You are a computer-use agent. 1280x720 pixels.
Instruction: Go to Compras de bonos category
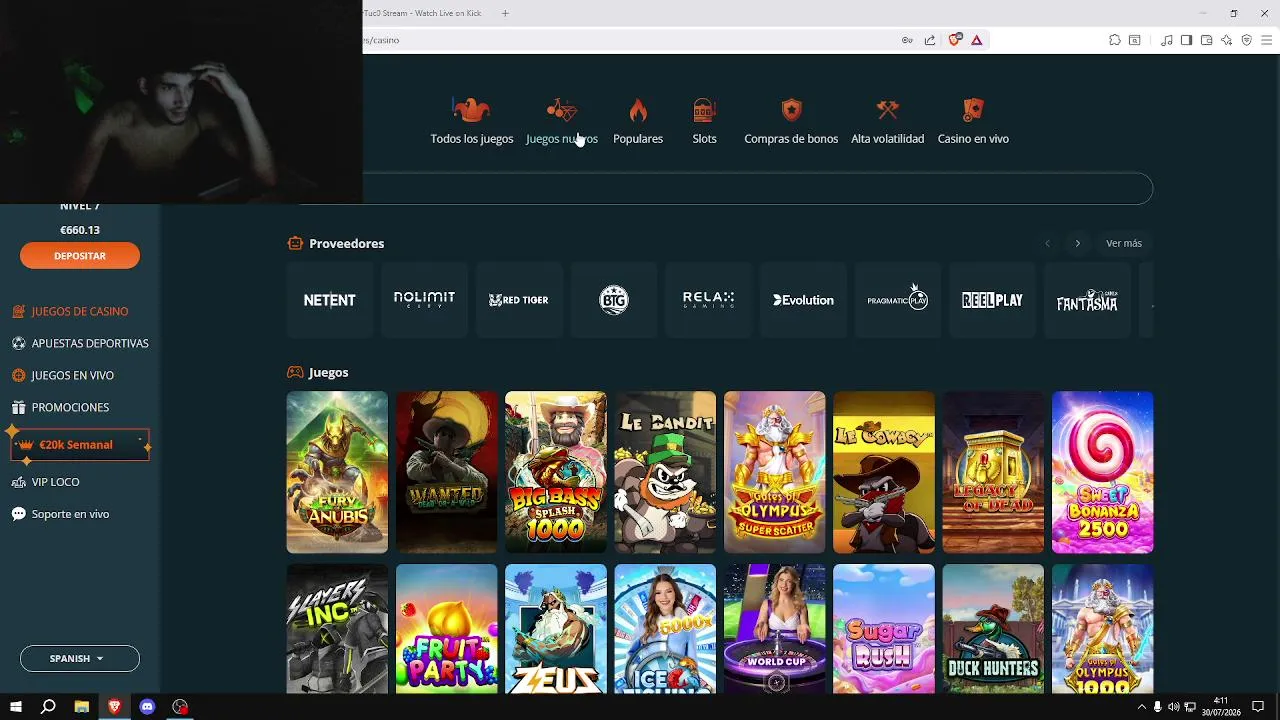tap(791, 122)
